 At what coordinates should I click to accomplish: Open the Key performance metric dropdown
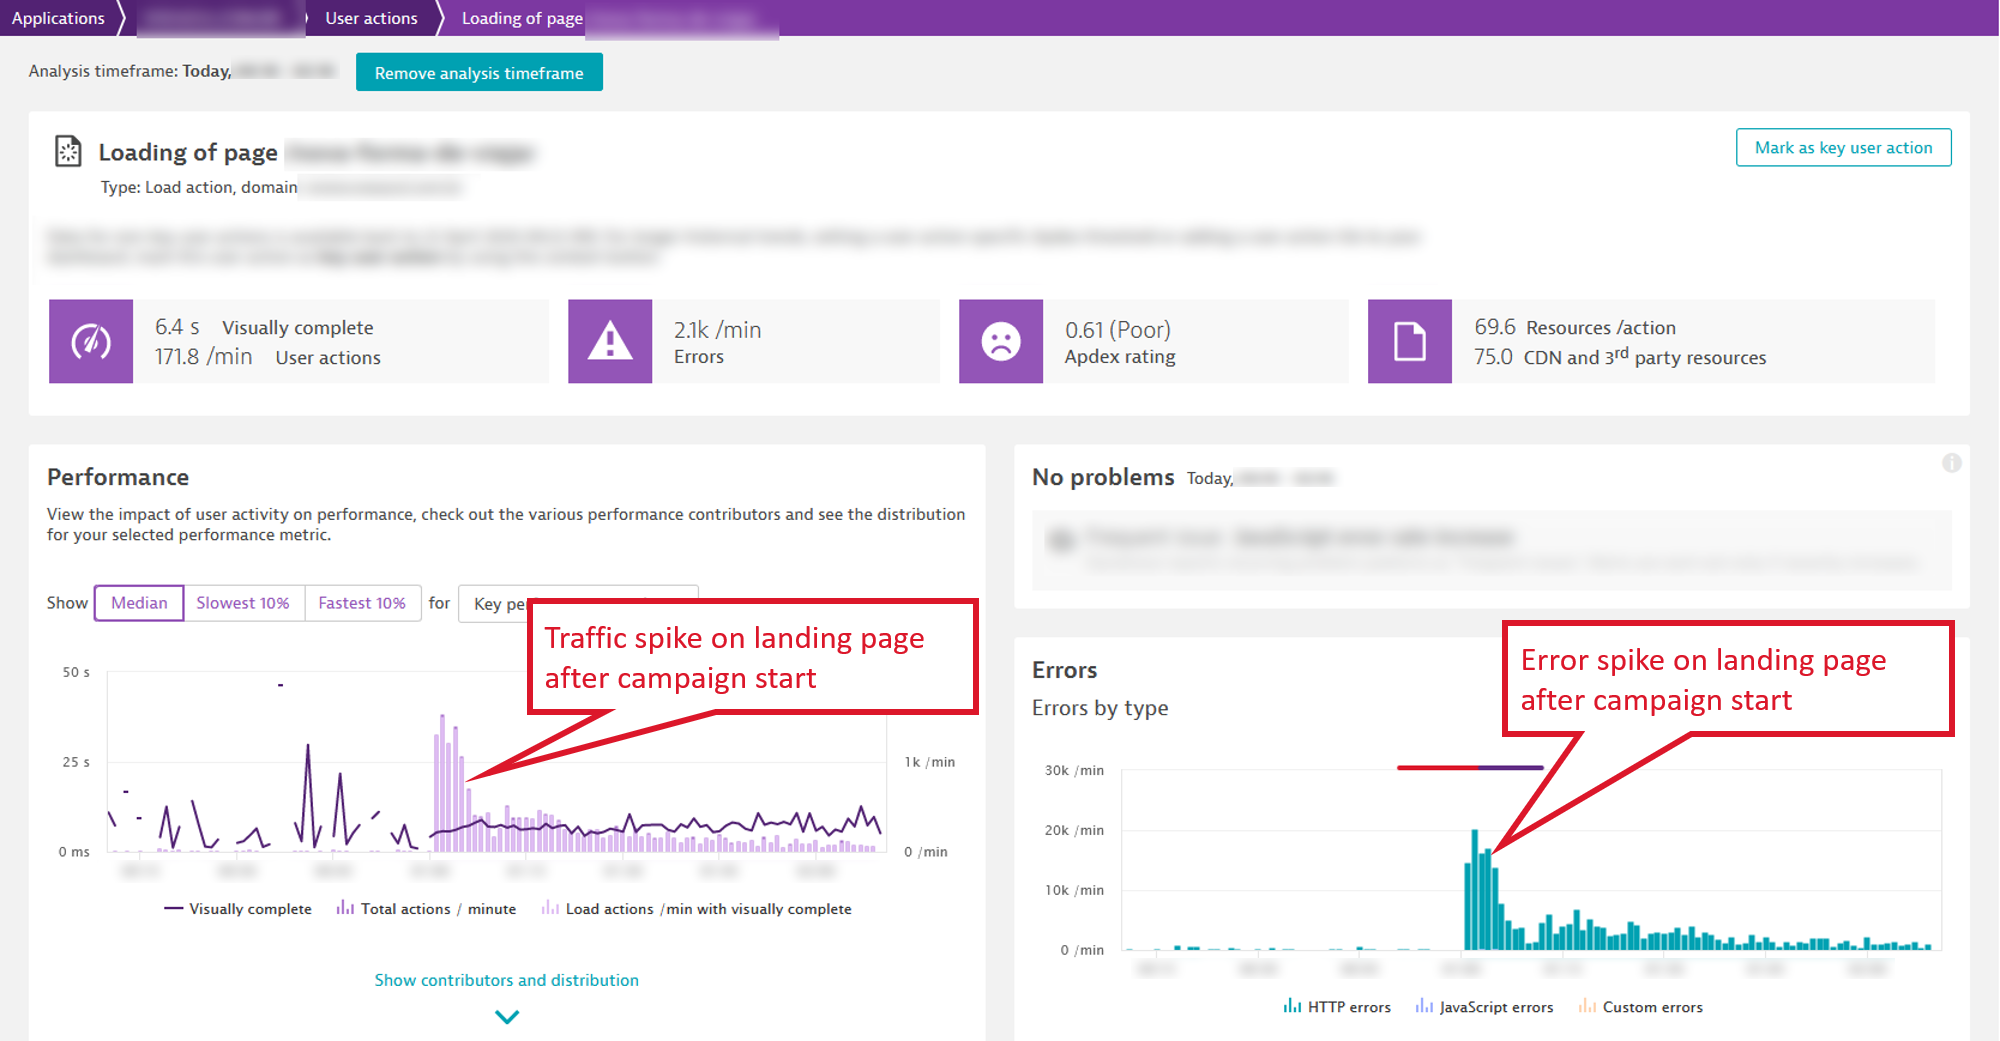[x=496, y=604]
